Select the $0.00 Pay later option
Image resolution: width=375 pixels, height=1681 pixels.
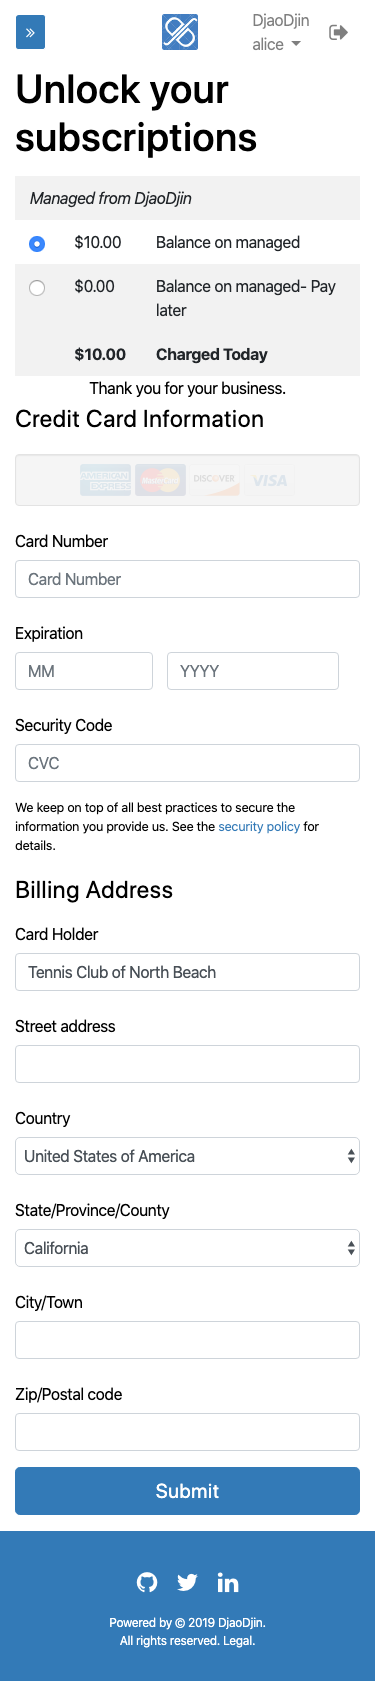(x=37, y=288)
